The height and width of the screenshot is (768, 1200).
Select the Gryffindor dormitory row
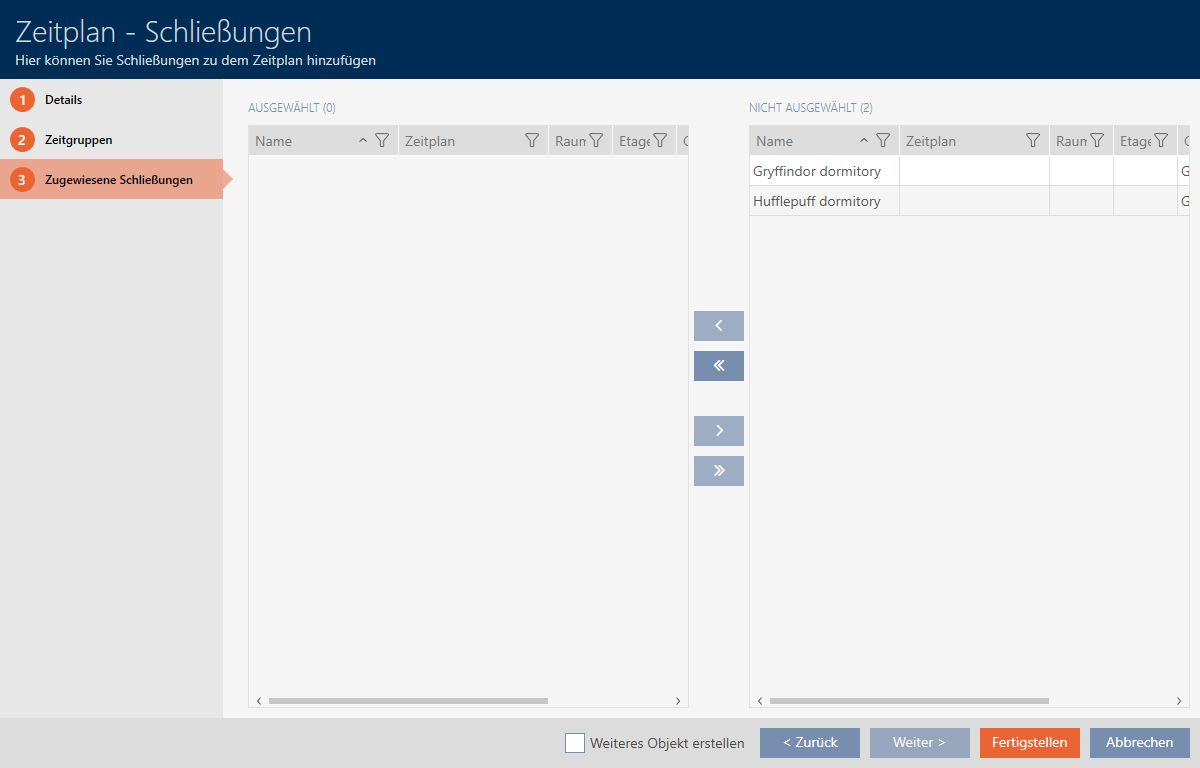[x=817, y=171]
